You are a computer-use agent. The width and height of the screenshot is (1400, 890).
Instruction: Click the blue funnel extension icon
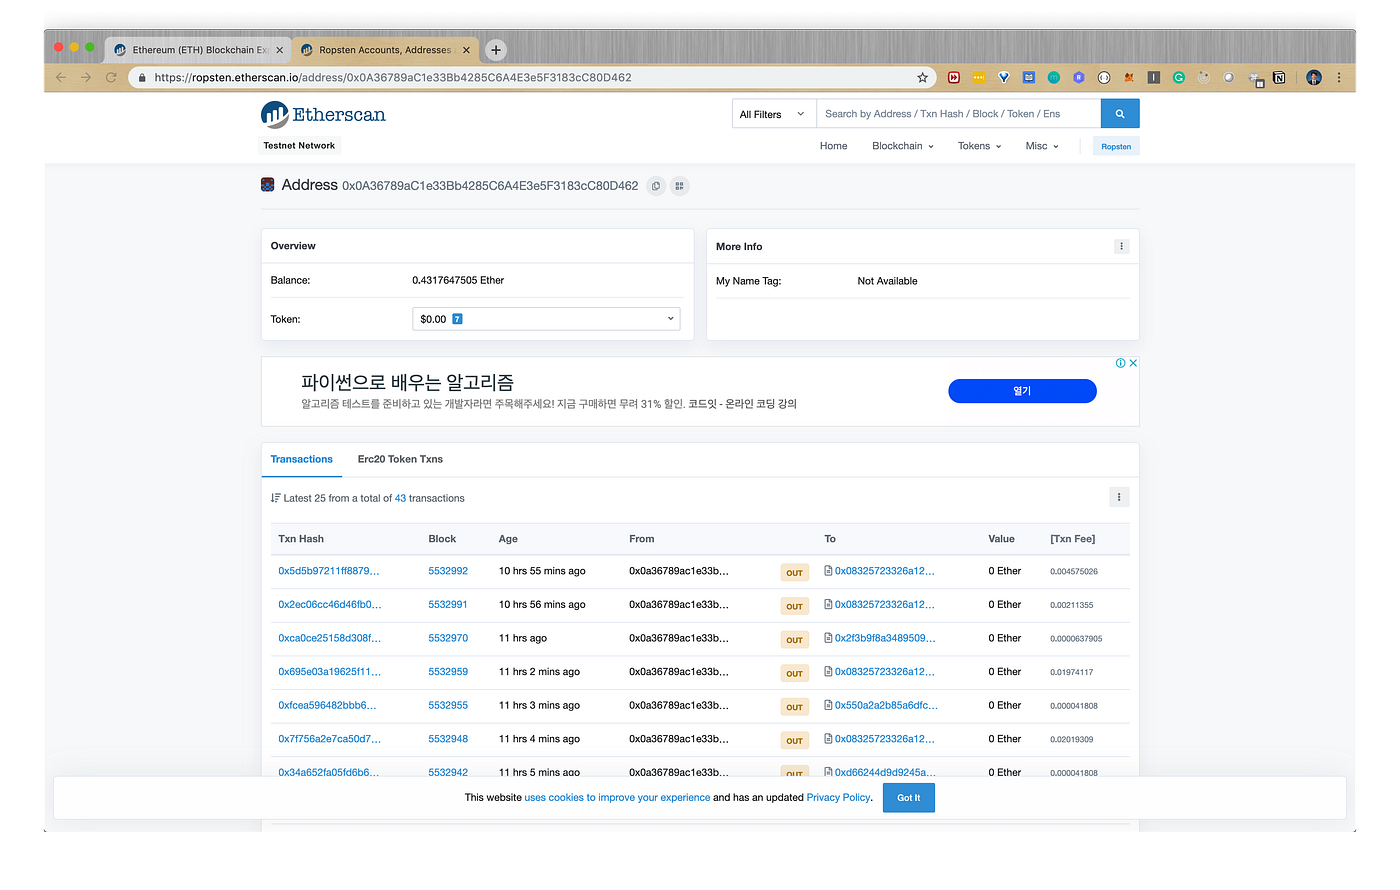(1004, 77)
